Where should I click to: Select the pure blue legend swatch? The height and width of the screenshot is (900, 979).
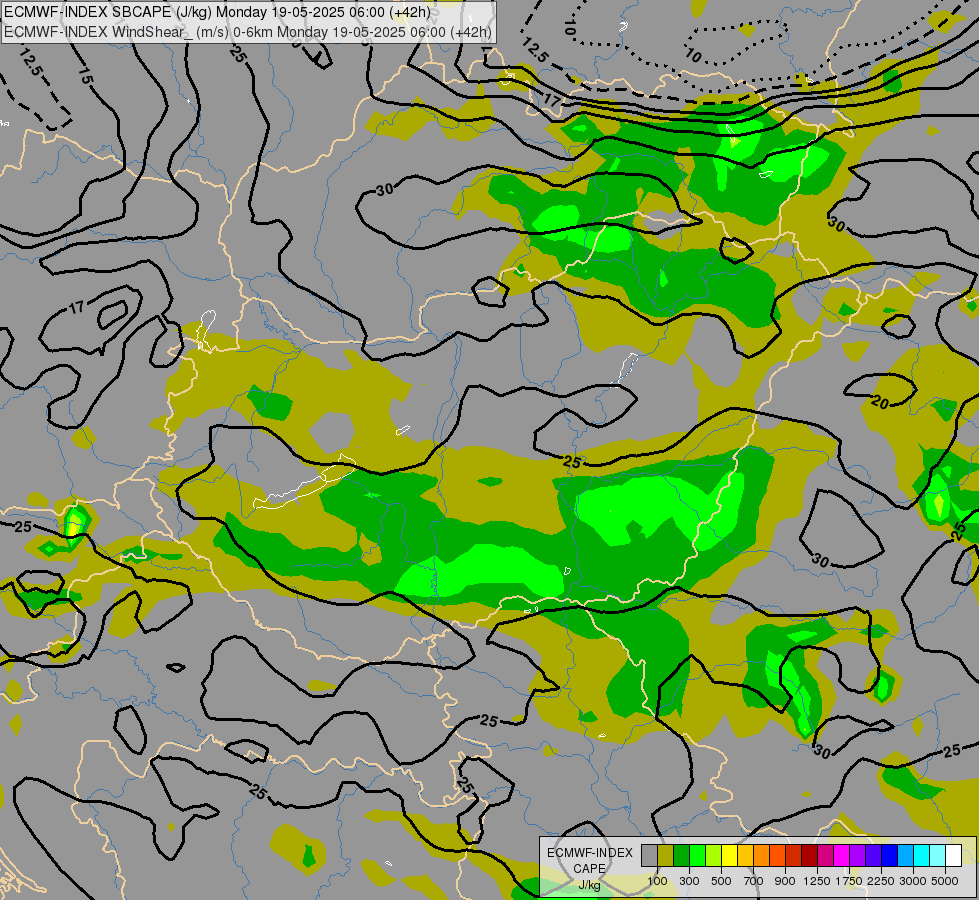(x=889, y=856)
